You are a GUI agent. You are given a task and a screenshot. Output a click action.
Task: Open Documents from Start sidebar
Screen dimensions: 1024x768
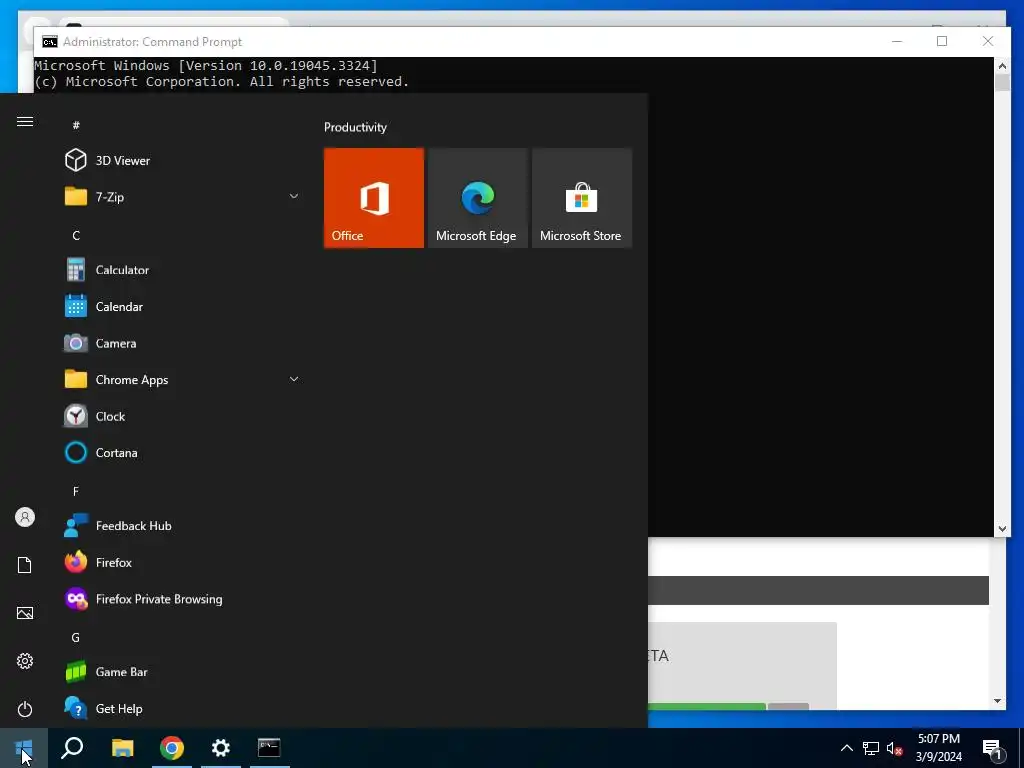click(x=25, y=565)
